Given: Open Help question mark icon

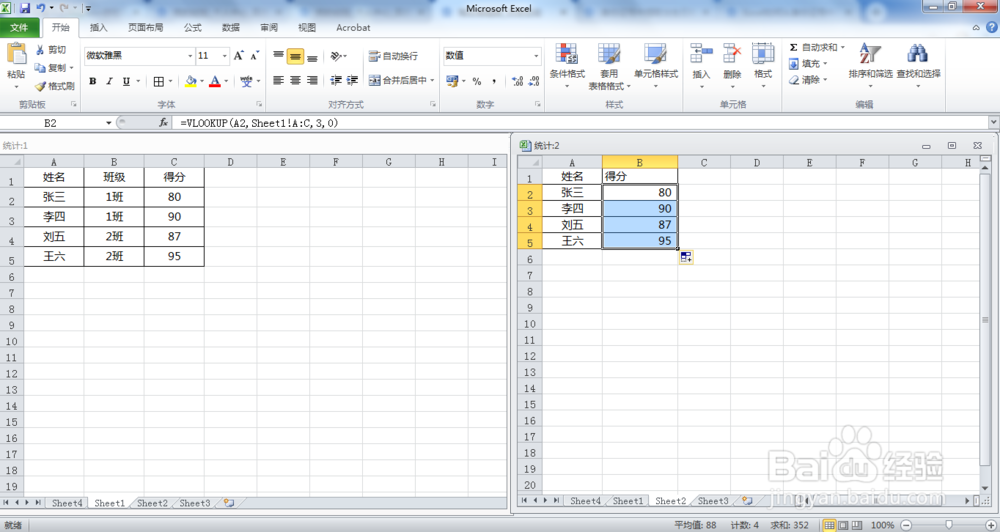Looking at the screenshot, I should click(x=992, y=27).
